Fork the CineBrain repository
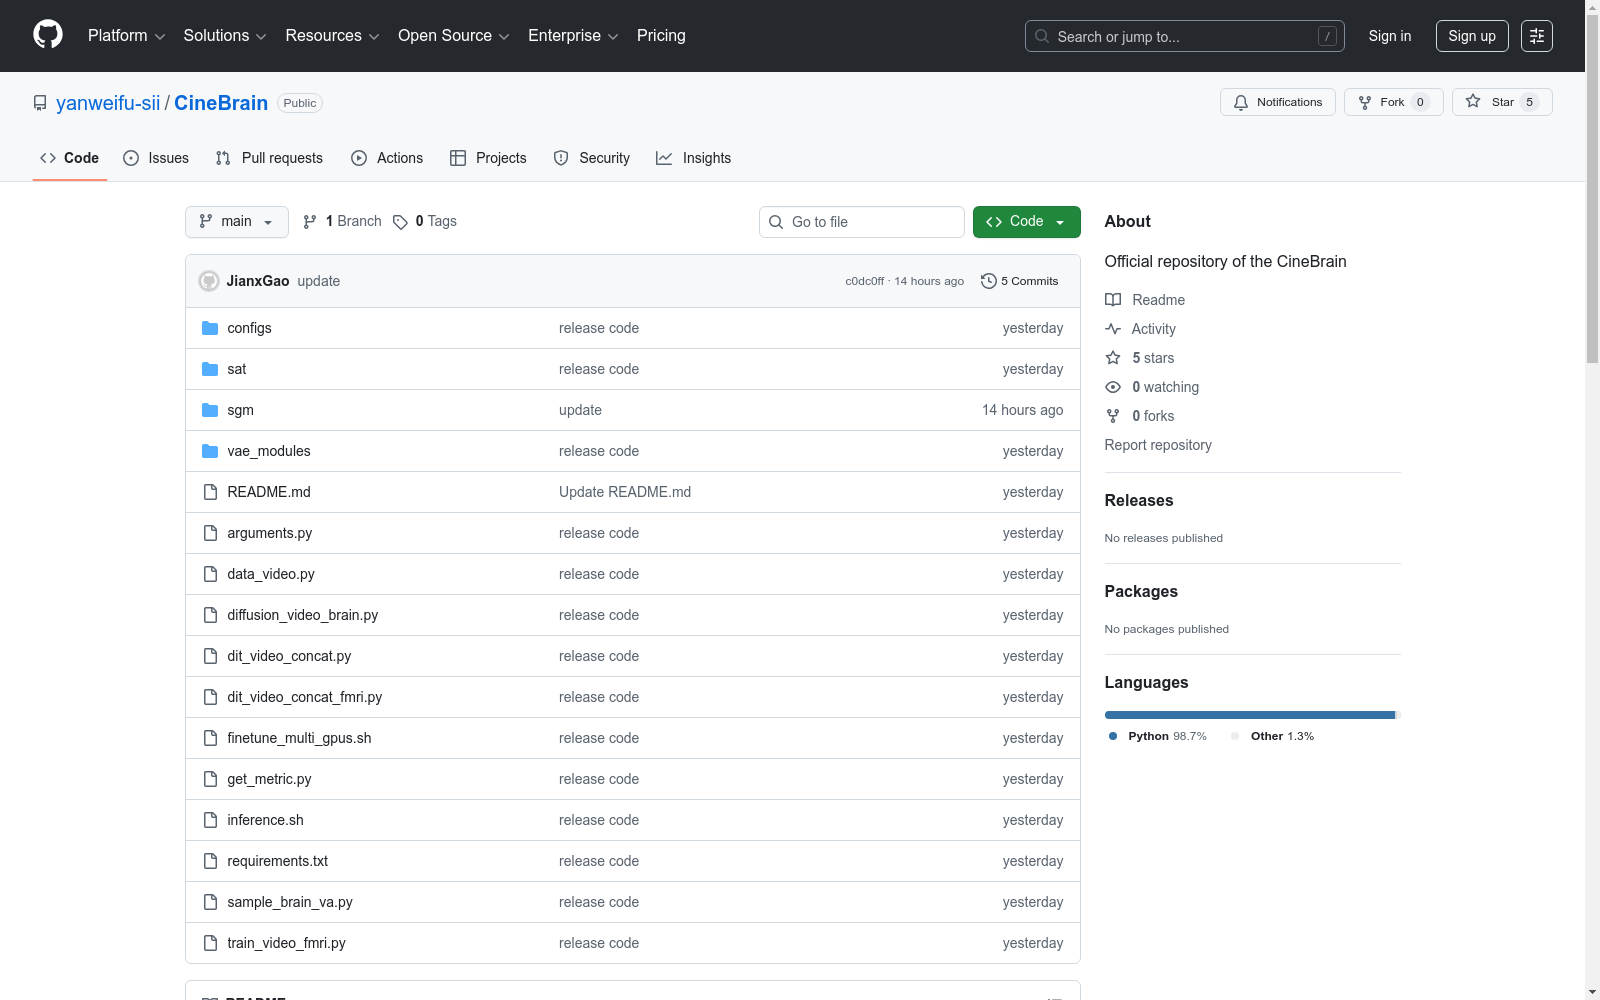 (x=1394, y=102)
